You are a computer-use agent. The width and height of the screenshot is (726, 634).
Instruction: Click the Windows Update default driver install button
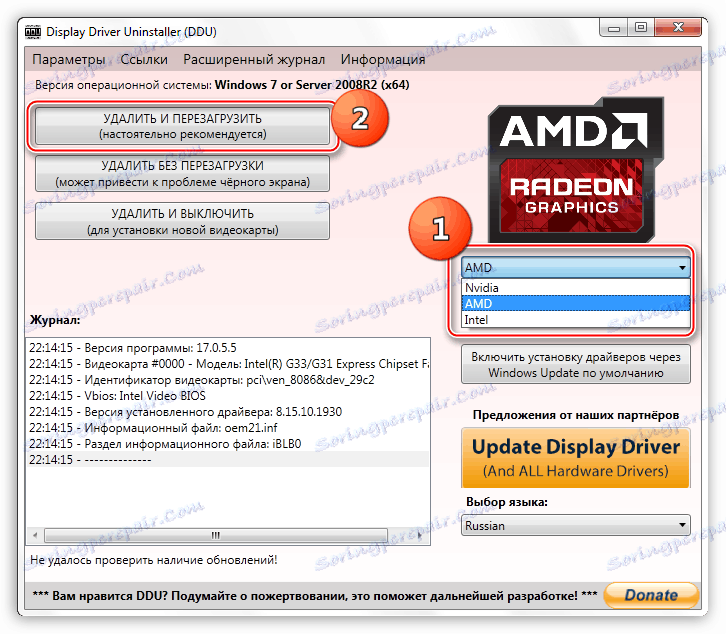pos(576,364)
